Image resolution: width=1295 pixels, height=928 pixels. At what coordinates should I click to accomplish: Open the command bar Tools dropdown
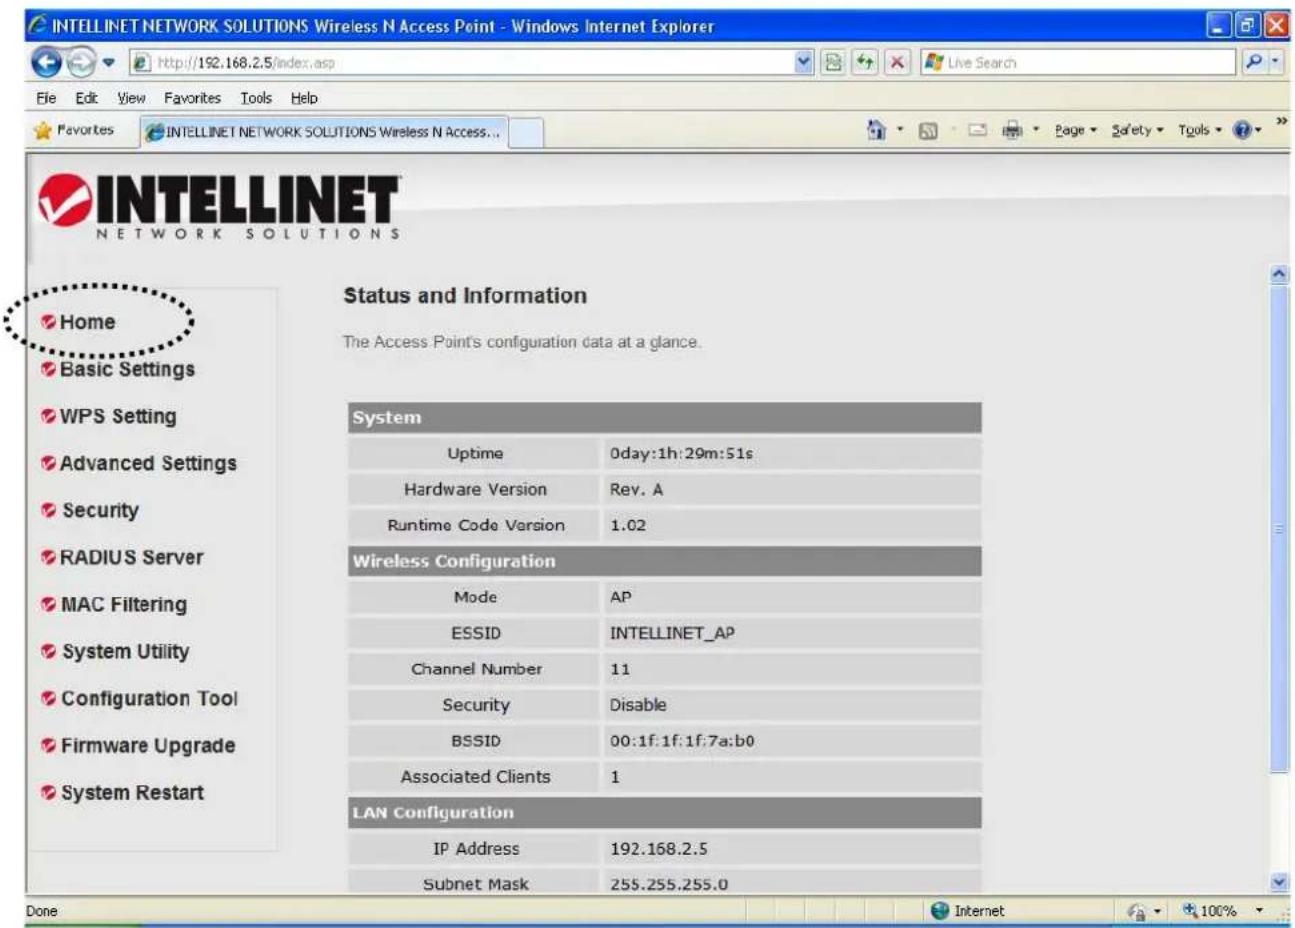point(1200,130)
